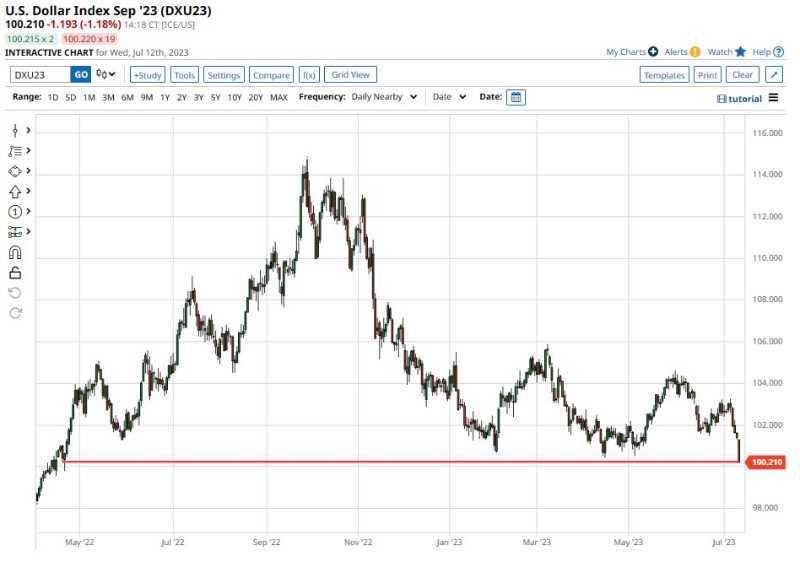Select the crosshair pointer tool
This screenshot has height=563, width=800.
coord(15,130)
